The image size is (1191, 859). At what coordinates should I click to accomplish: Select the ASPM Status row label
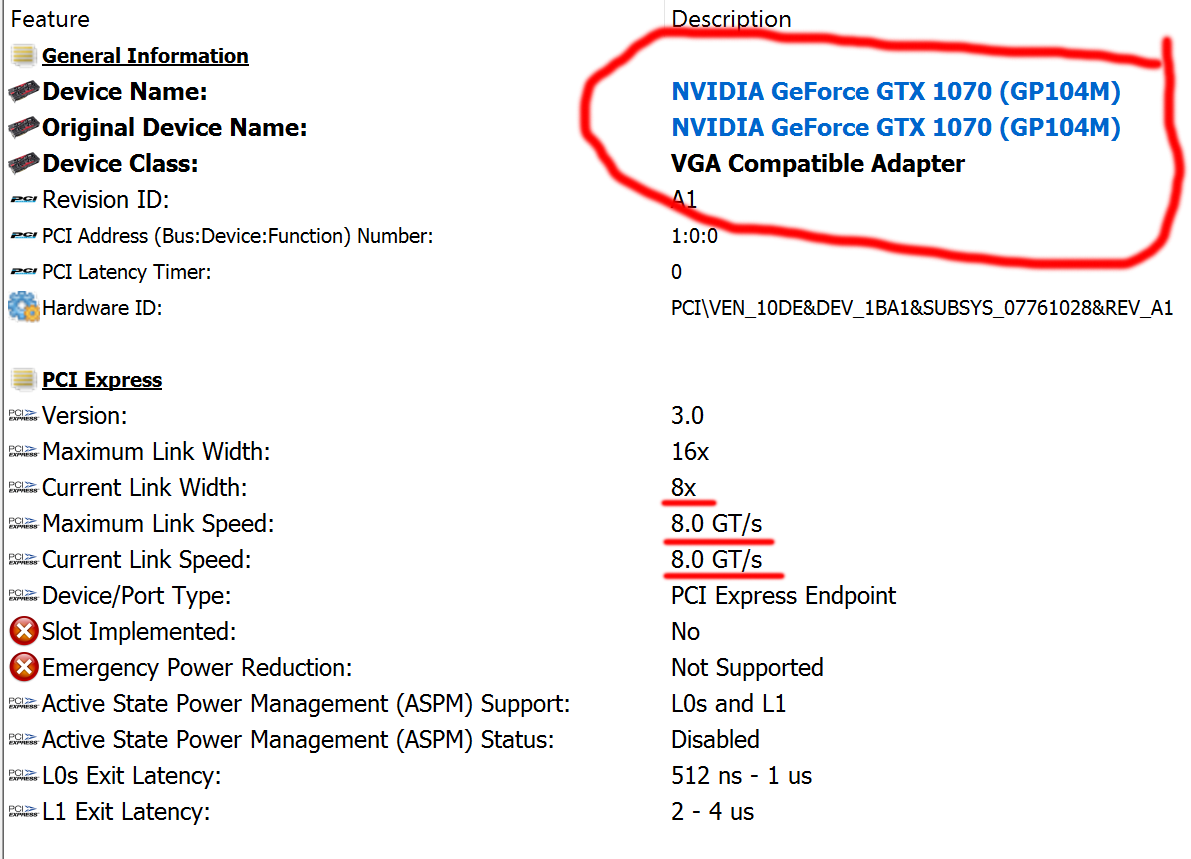click(x=298, y=740)
